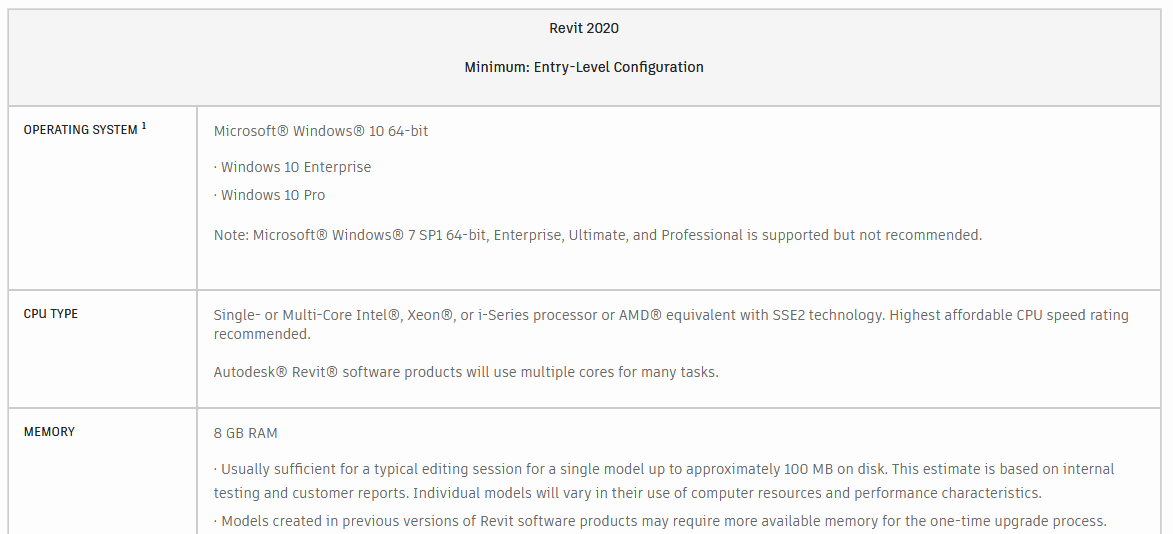This screenshot has width=1173, height=534.
Task: Click the Microsoft Windows 10 64-bit text
Action: pyautogui.click(x=321, y=131)
